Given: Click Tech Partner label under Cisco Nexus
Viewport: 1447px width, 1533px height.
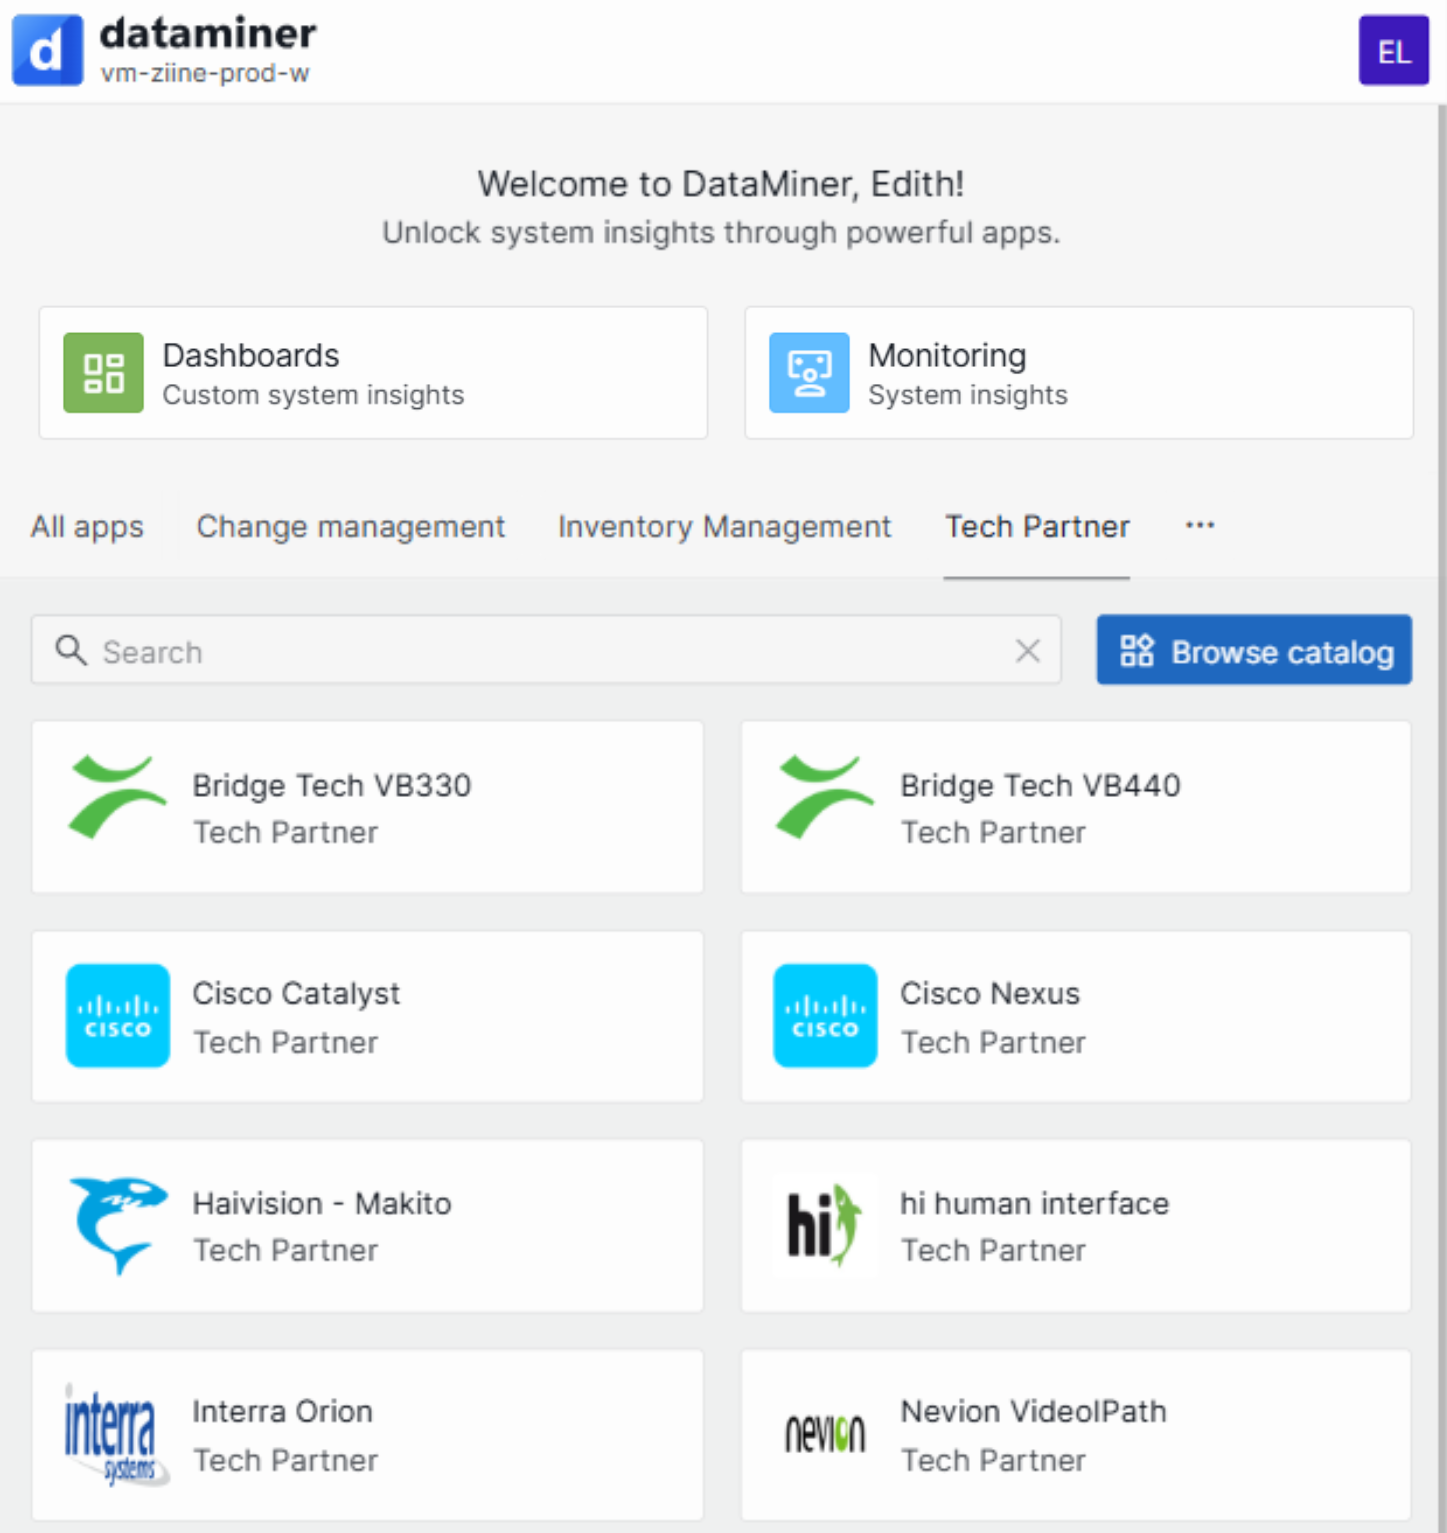Looking at the screenshot, I should 993,1042.
